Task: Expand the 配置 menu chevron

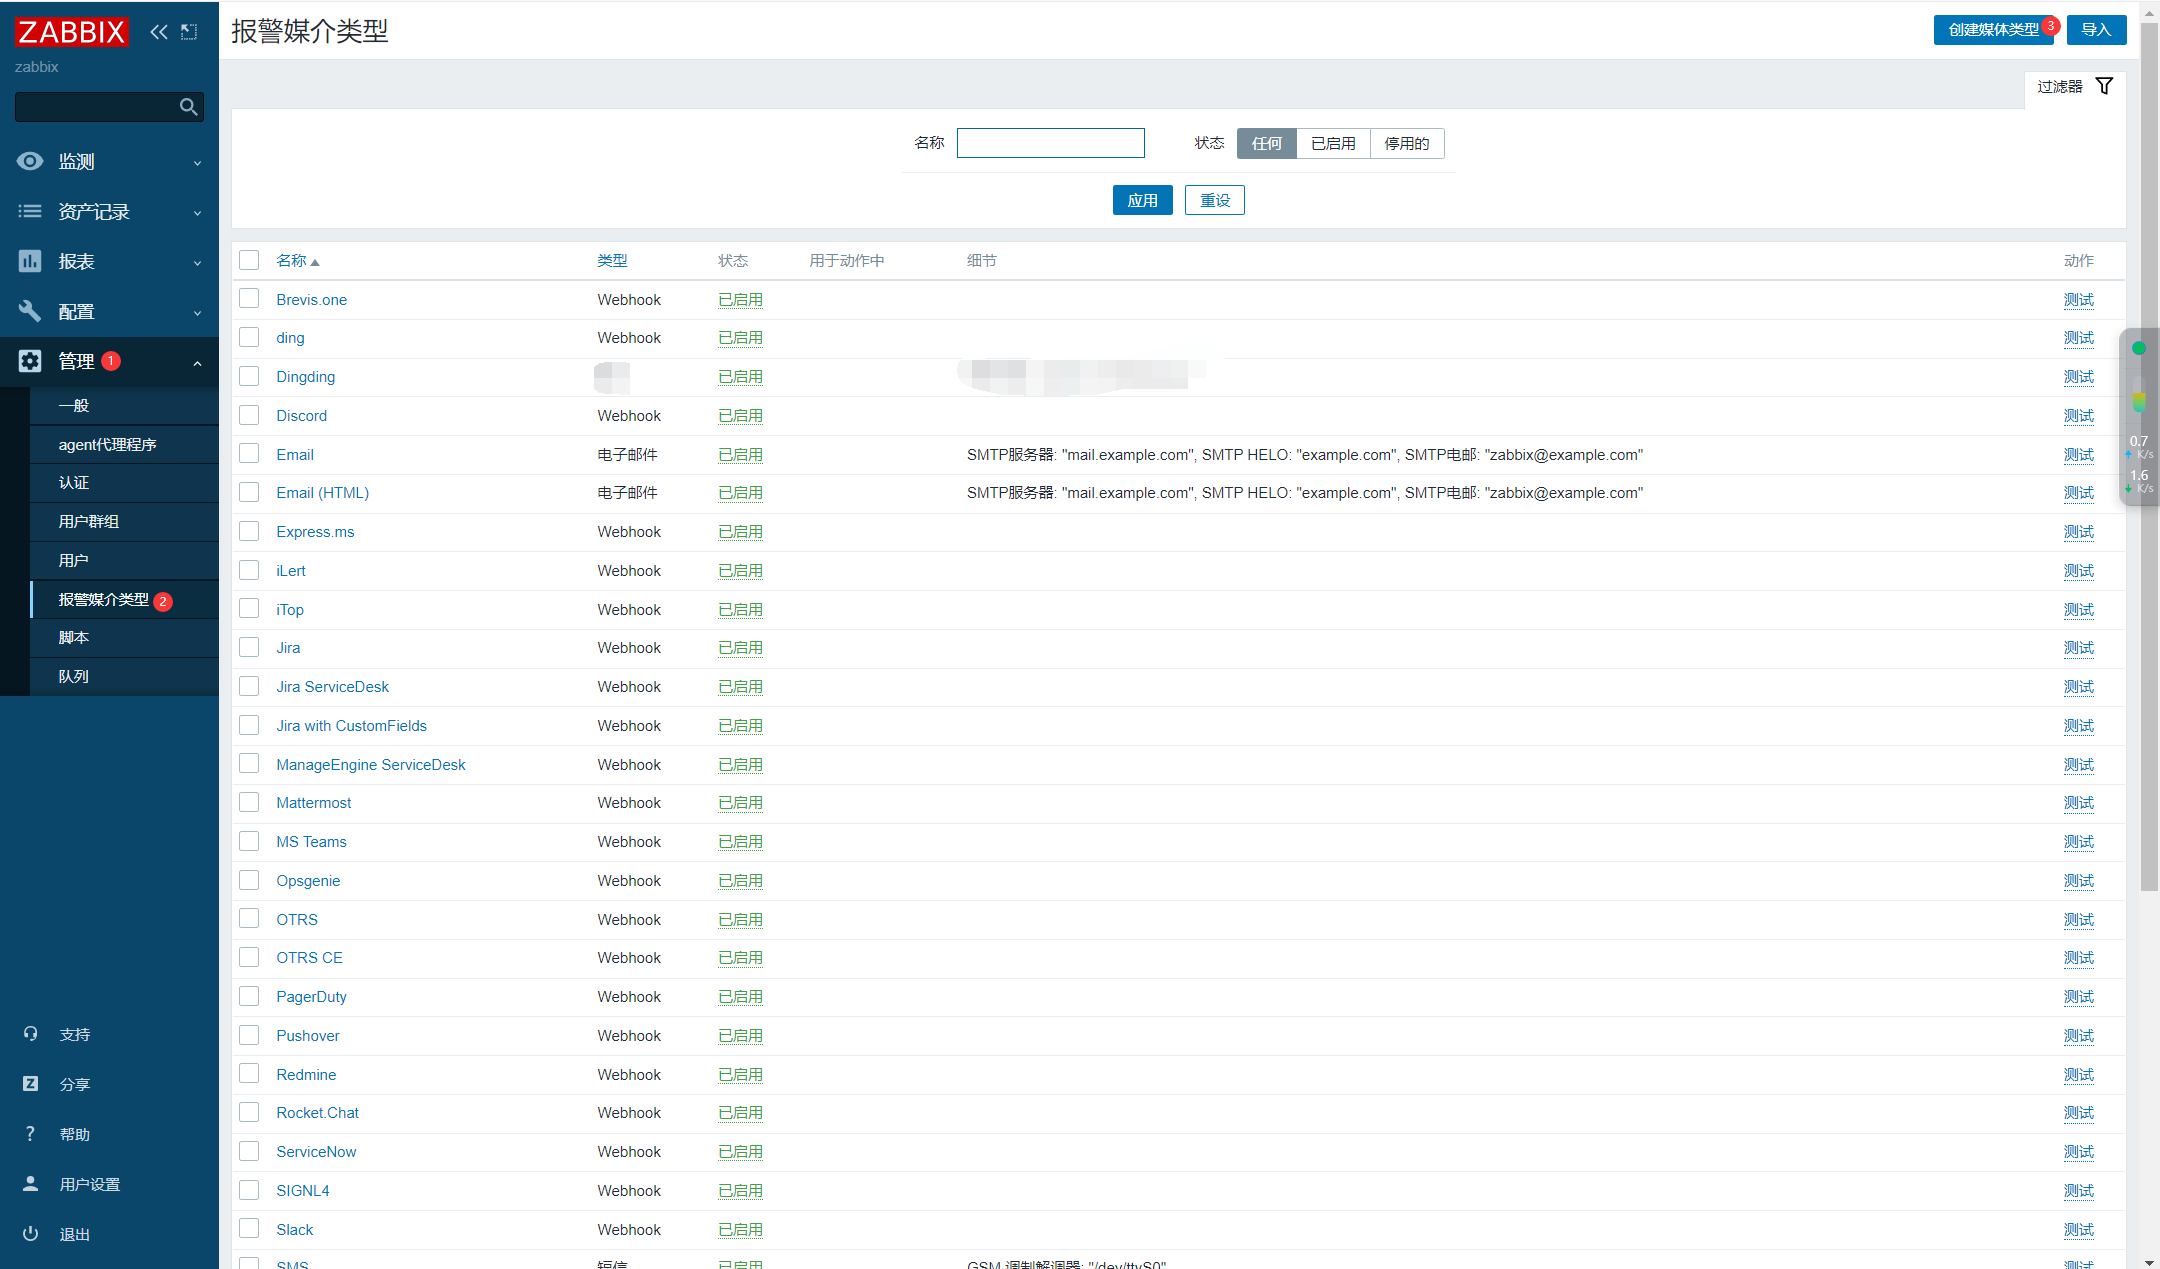Action: 197,312
